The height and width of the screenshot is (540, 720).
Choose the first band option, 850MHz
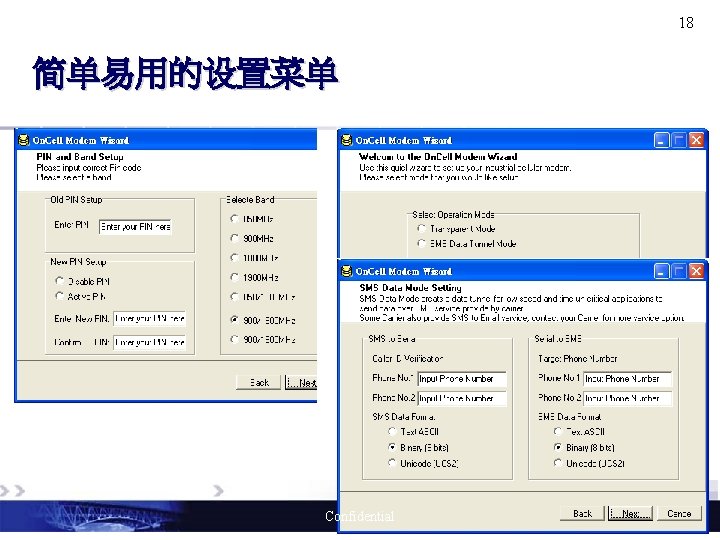click(234, 219)
